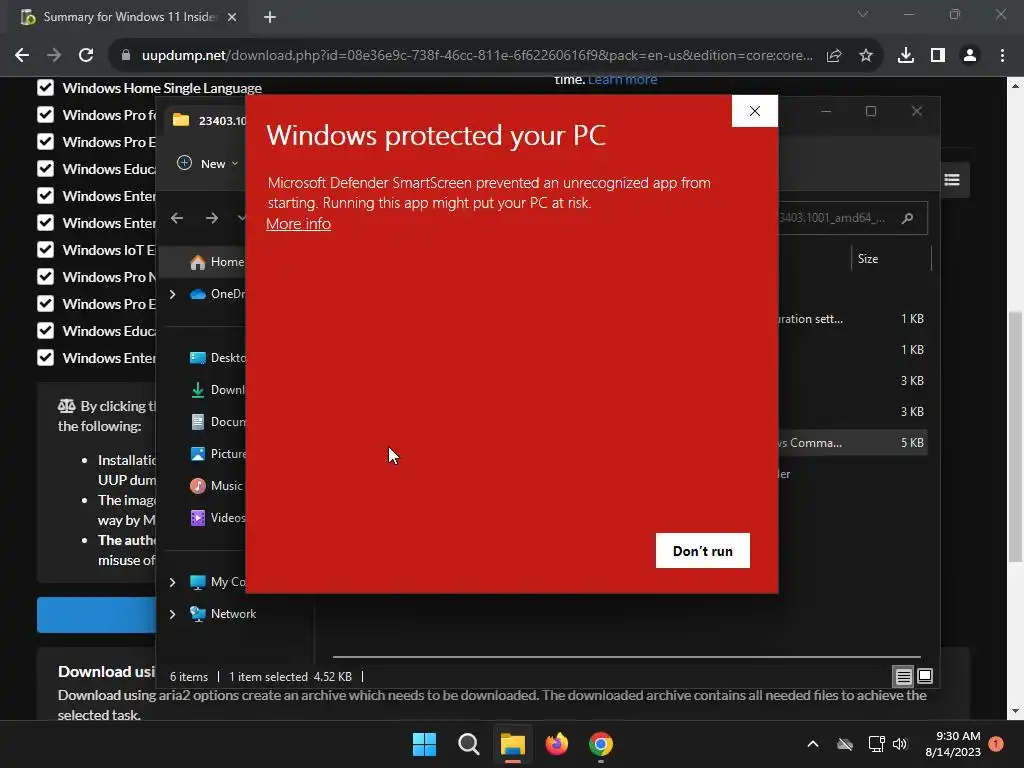Go back in File Explorer
Screen dimensions: 1024x768
(177, 218)
